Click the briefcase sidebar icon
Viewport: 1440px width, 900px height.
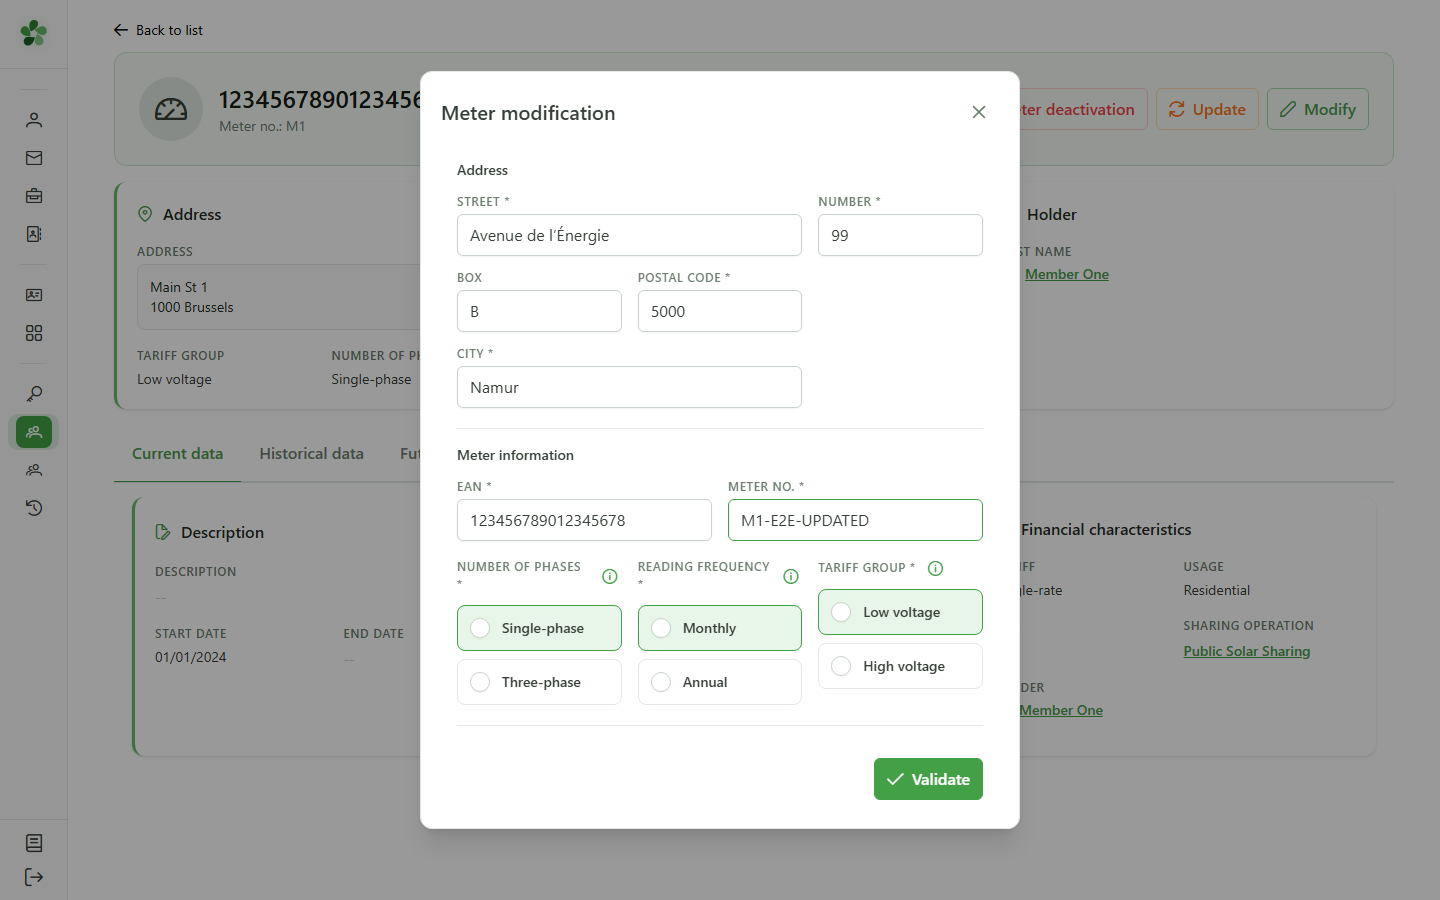click(34, 196)
